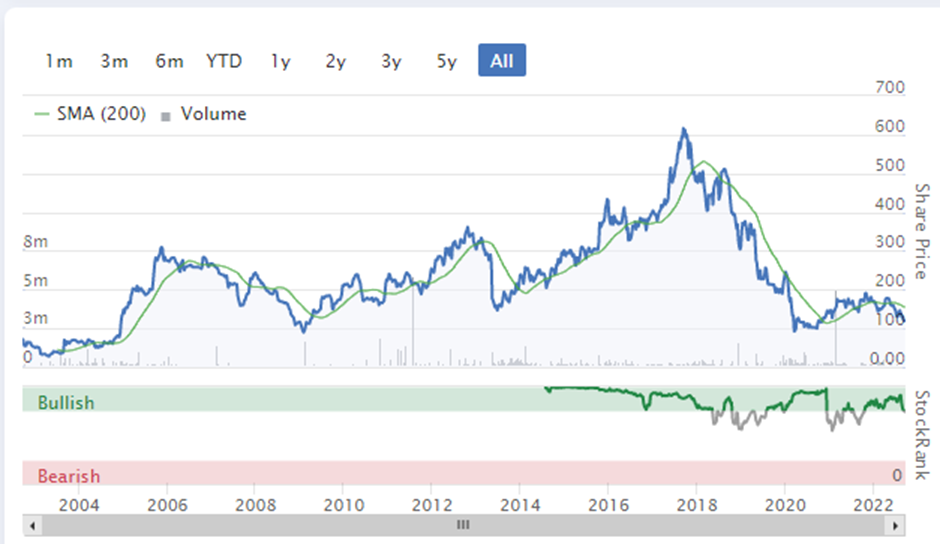Image resolution: width=940 pixels, height=544 pixels.
Task: Select the 1m time range
Action: tap(59, 61)
